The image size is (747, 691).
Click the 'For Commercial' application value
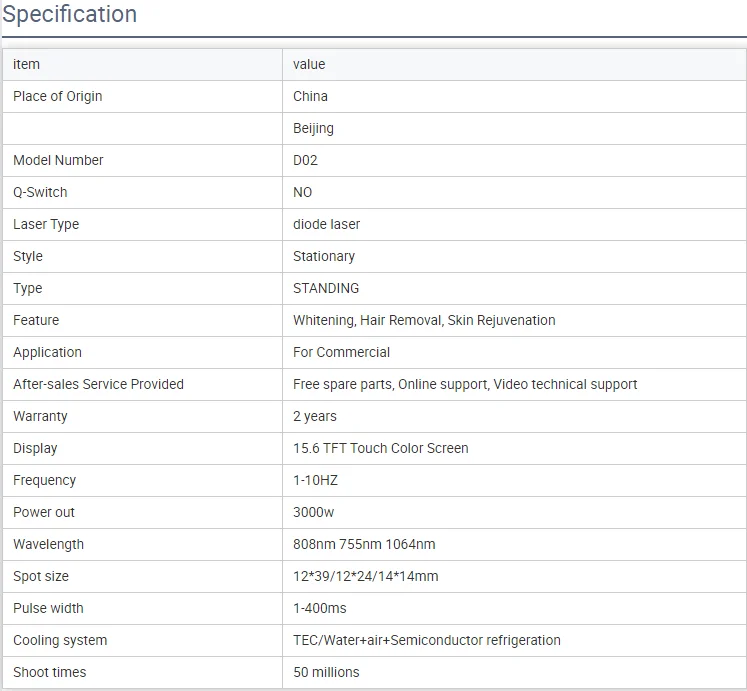click(x=341, y=352)
